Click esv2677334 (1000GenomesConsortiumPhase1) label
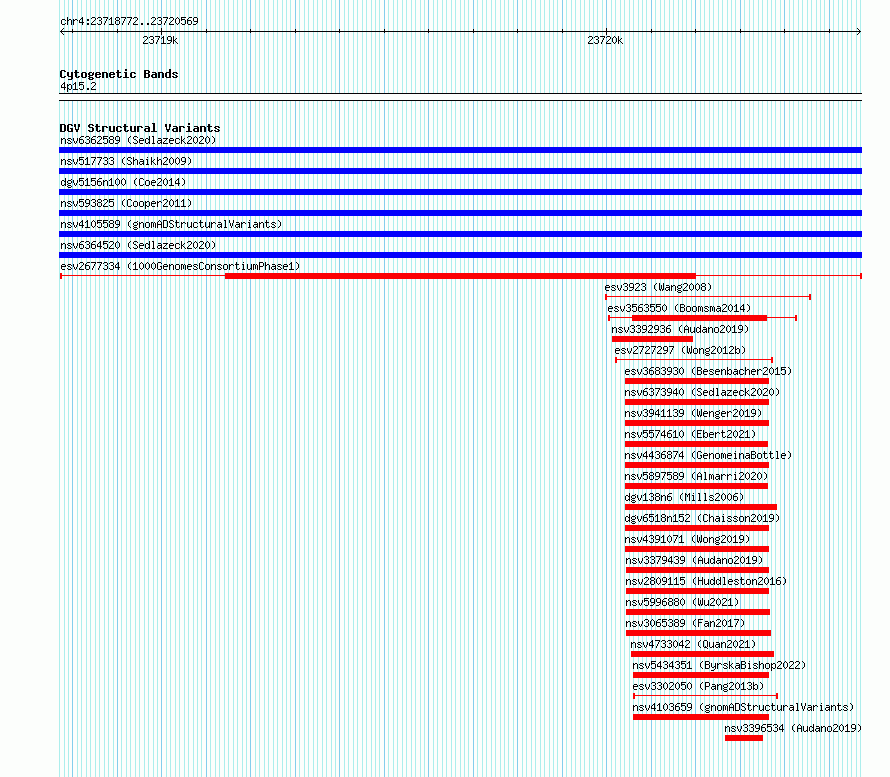Viewport: 890px width, 777px height. (x=180, y=266)
